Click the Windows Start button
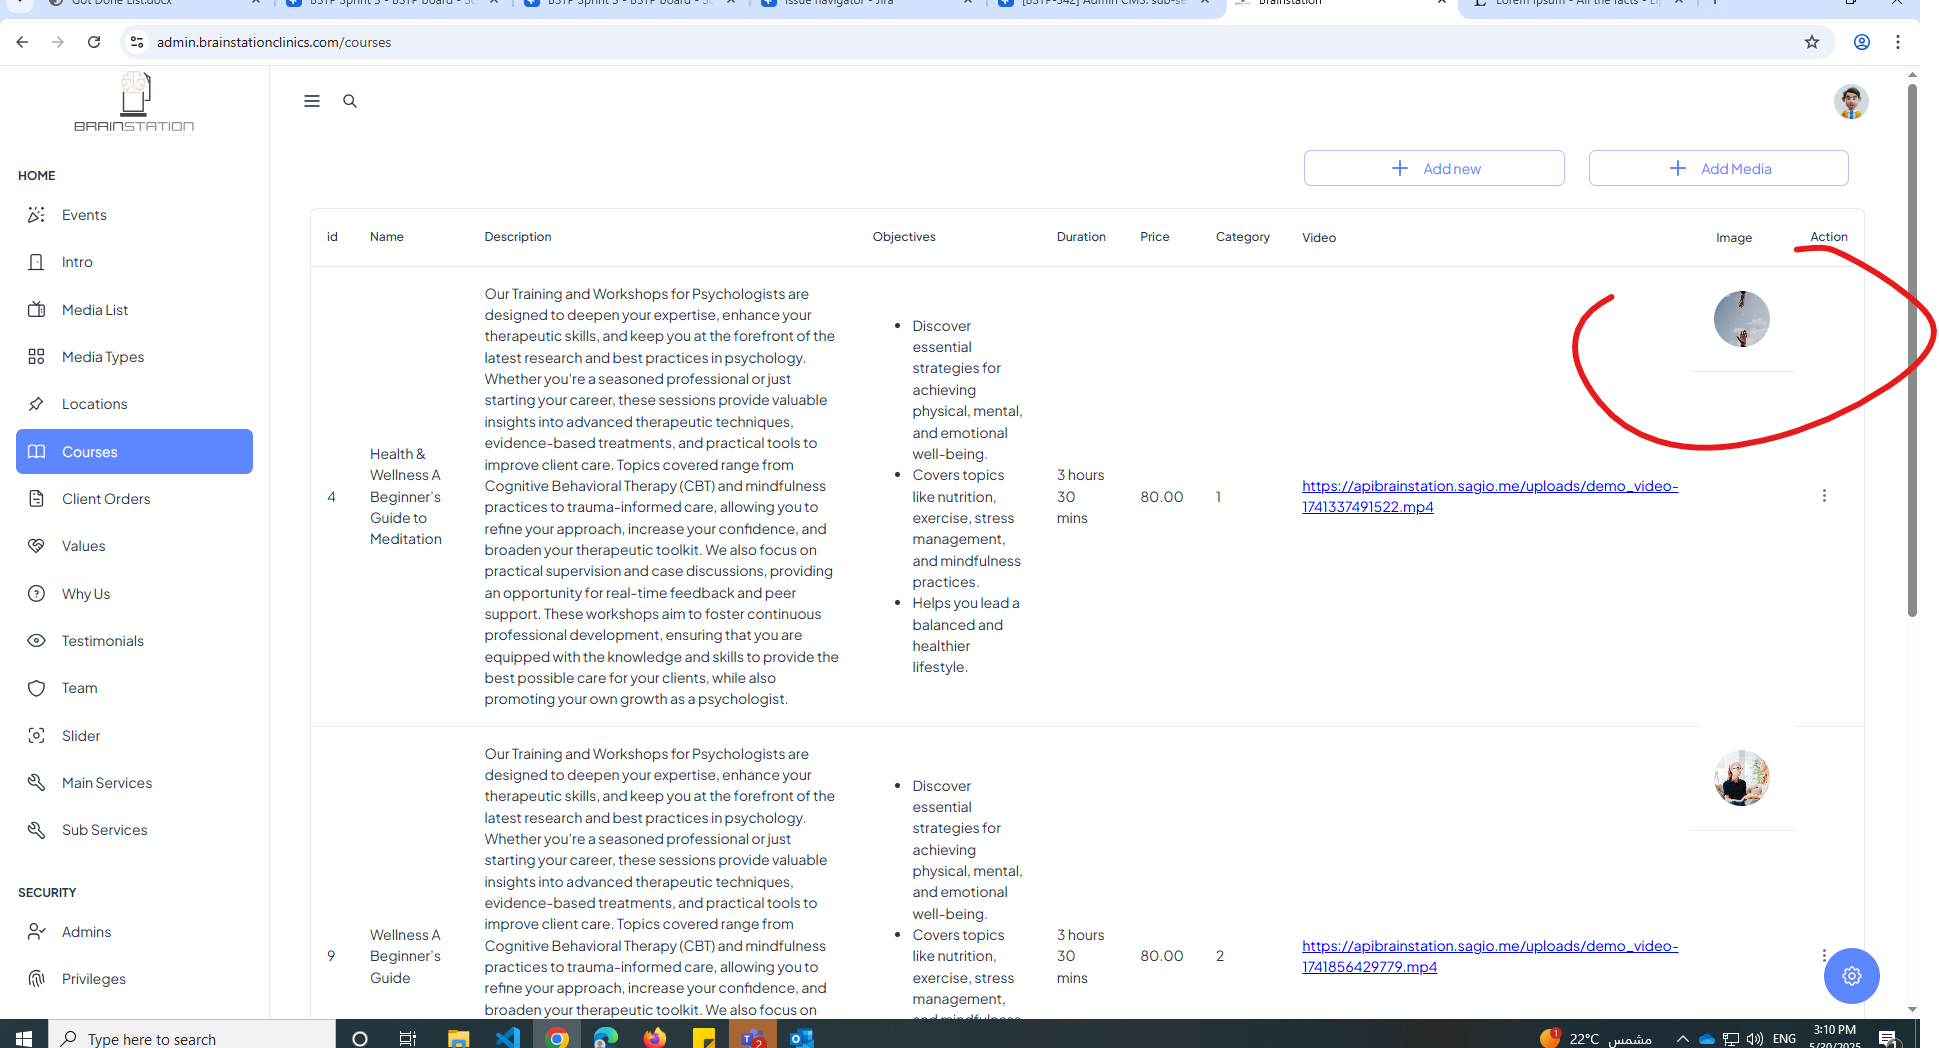 click(24, 1038)
